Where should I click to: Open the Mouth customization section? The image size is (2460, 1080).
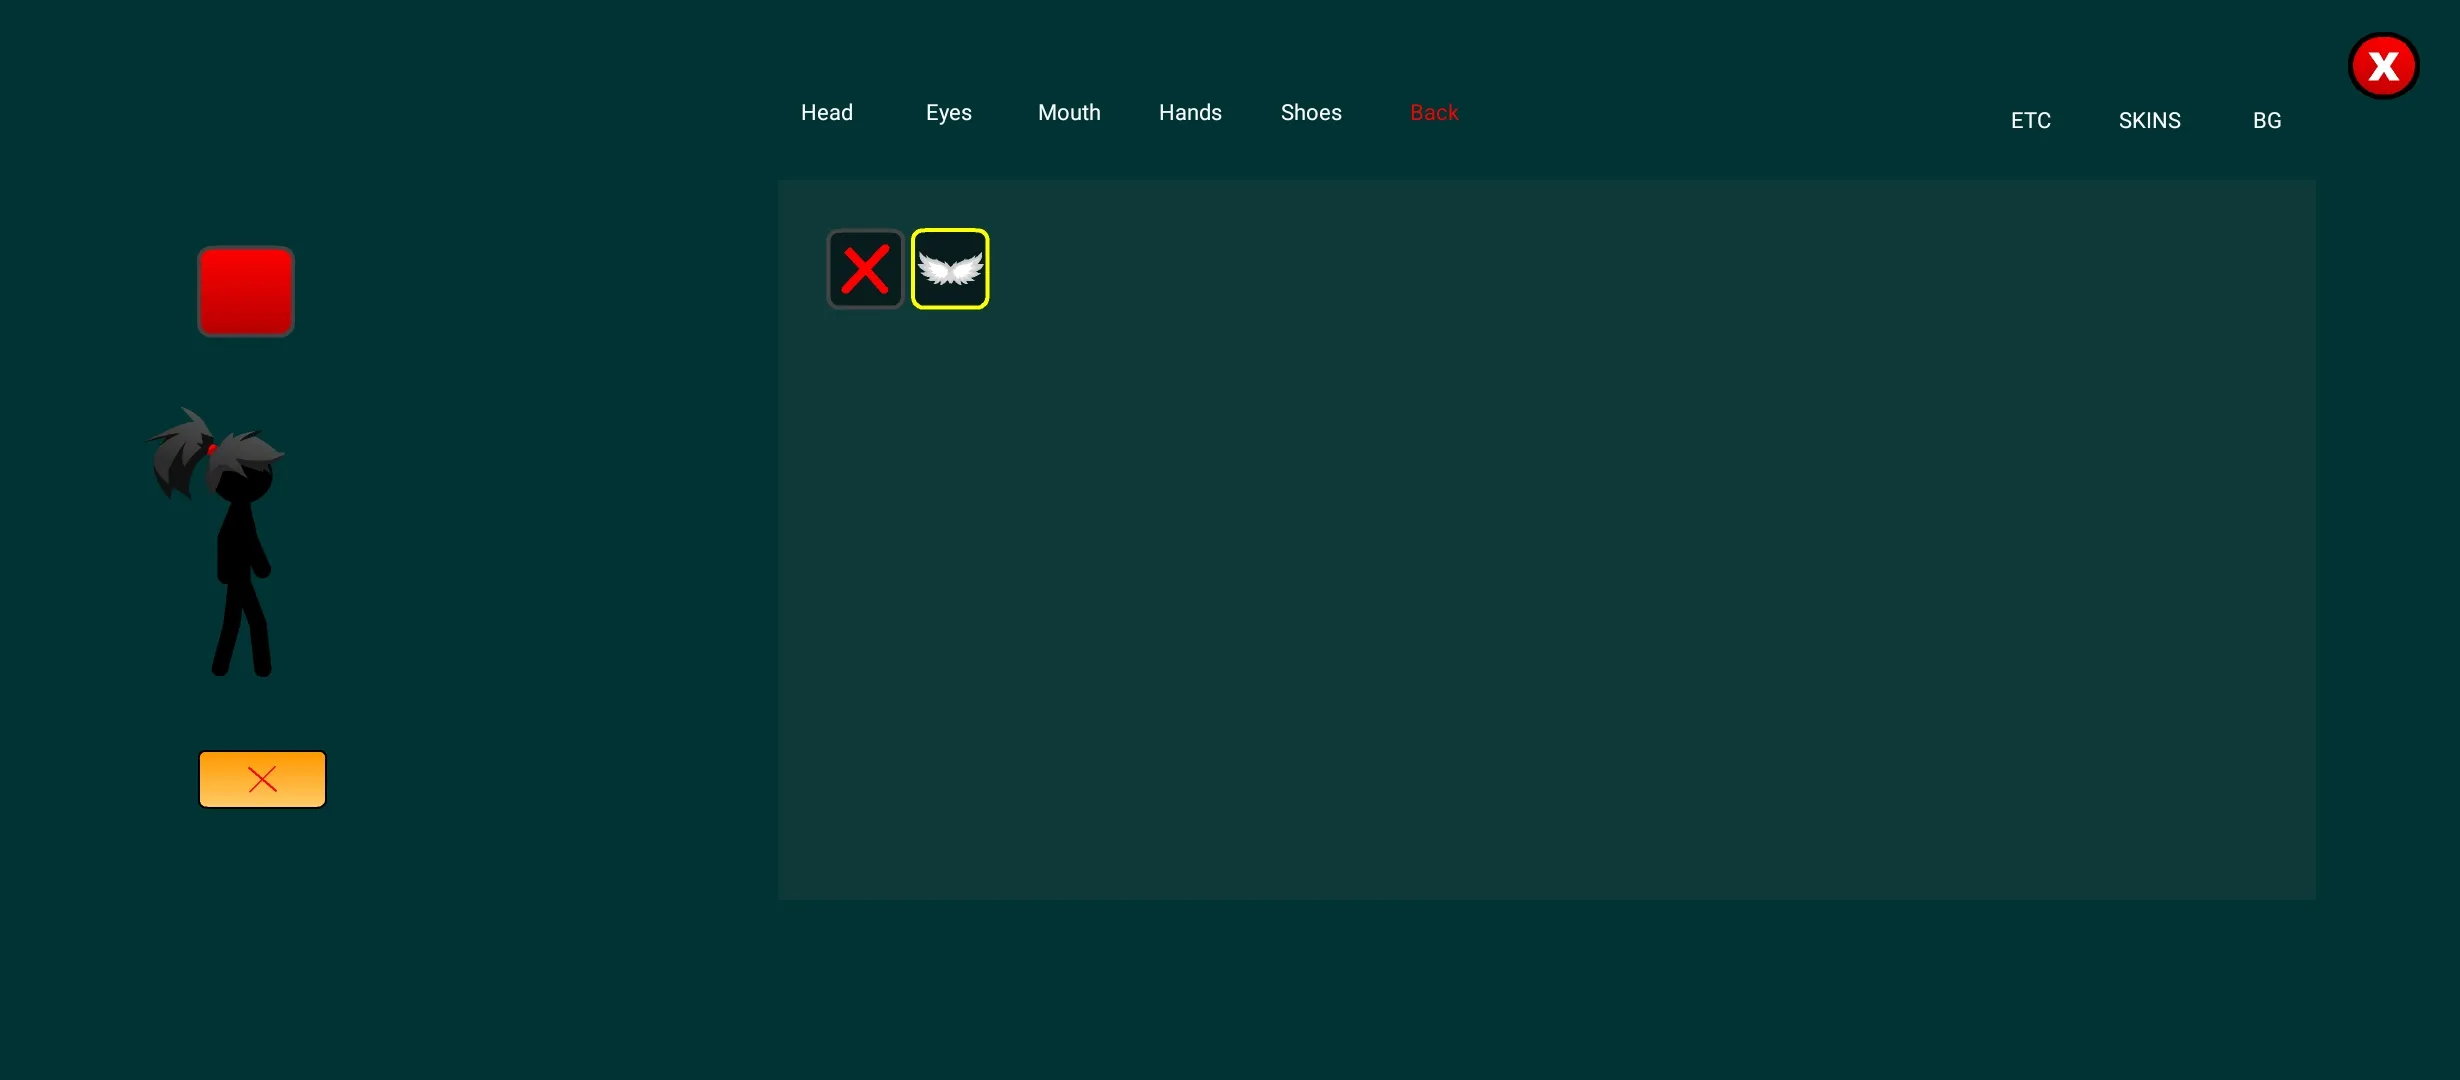[1070, 113]
